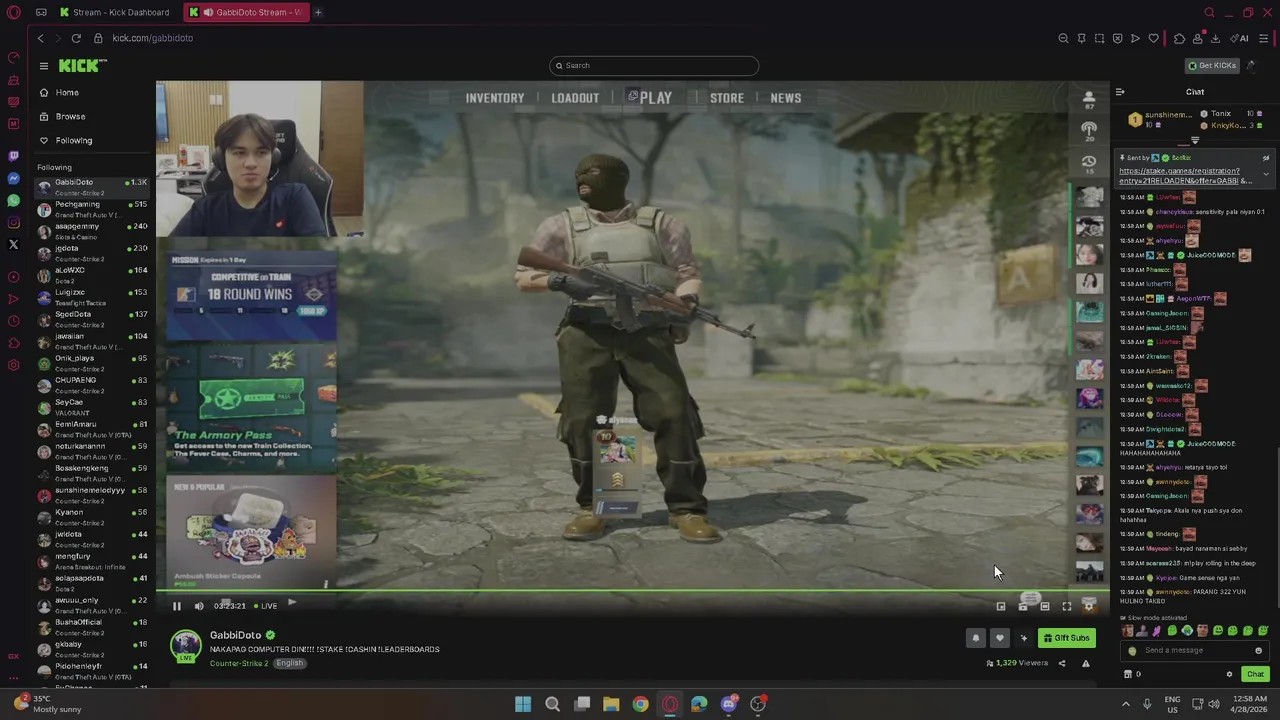Open Browse in sidebar

coord(70,117)
